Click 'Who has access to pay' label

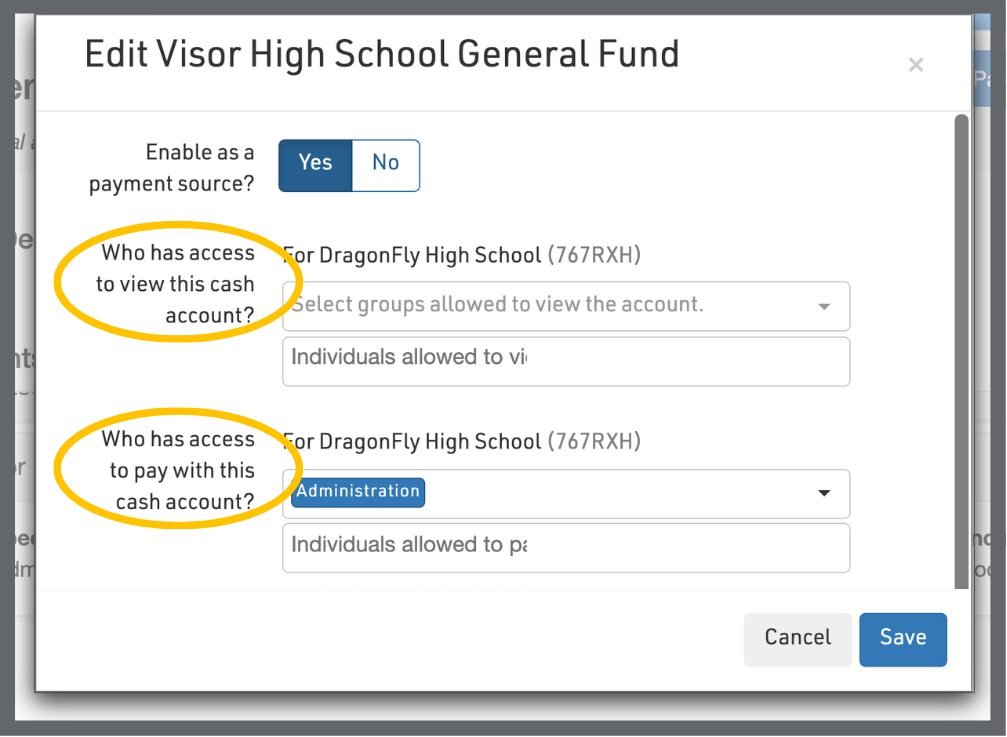[180, 470]
